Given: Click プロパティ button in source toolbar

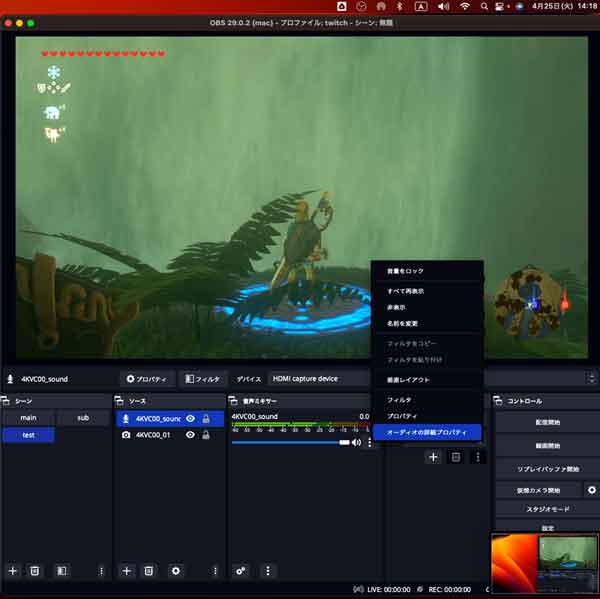Looking at the screenshot, I should click(147, 379).
